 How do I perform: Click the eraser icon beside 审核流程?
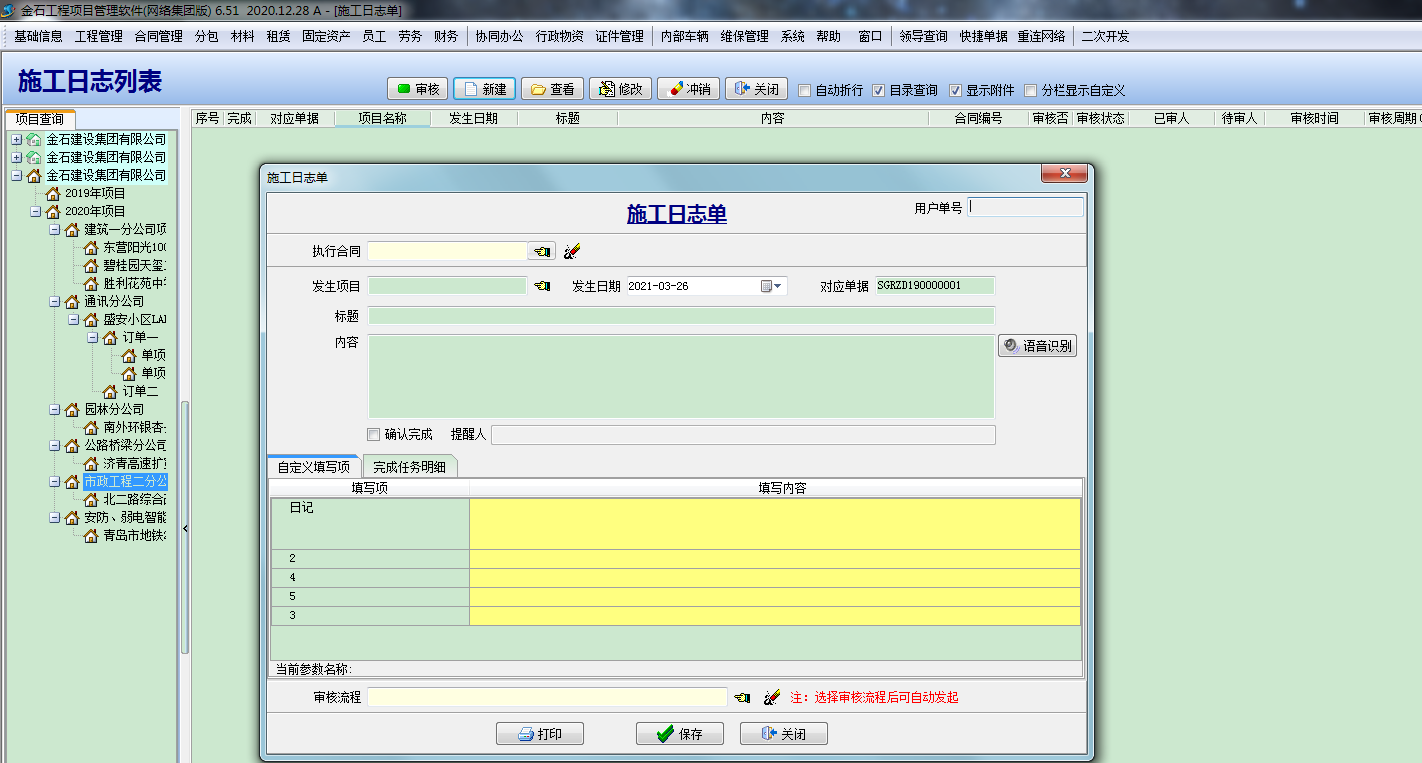tap(772, 697)
